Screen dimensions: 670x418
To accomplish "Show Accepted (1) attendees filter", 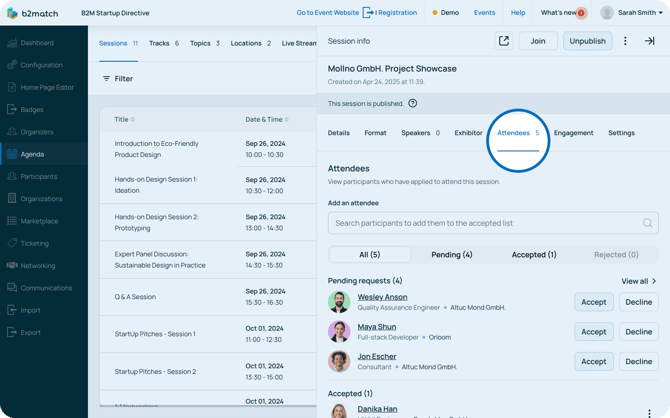I will pos(534,255).
